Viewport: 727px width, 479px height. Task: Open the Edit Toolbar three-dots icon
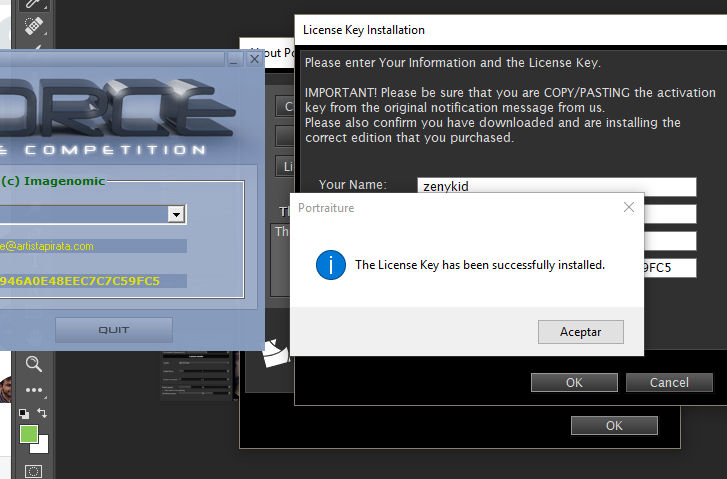click(x=34, y=390)
